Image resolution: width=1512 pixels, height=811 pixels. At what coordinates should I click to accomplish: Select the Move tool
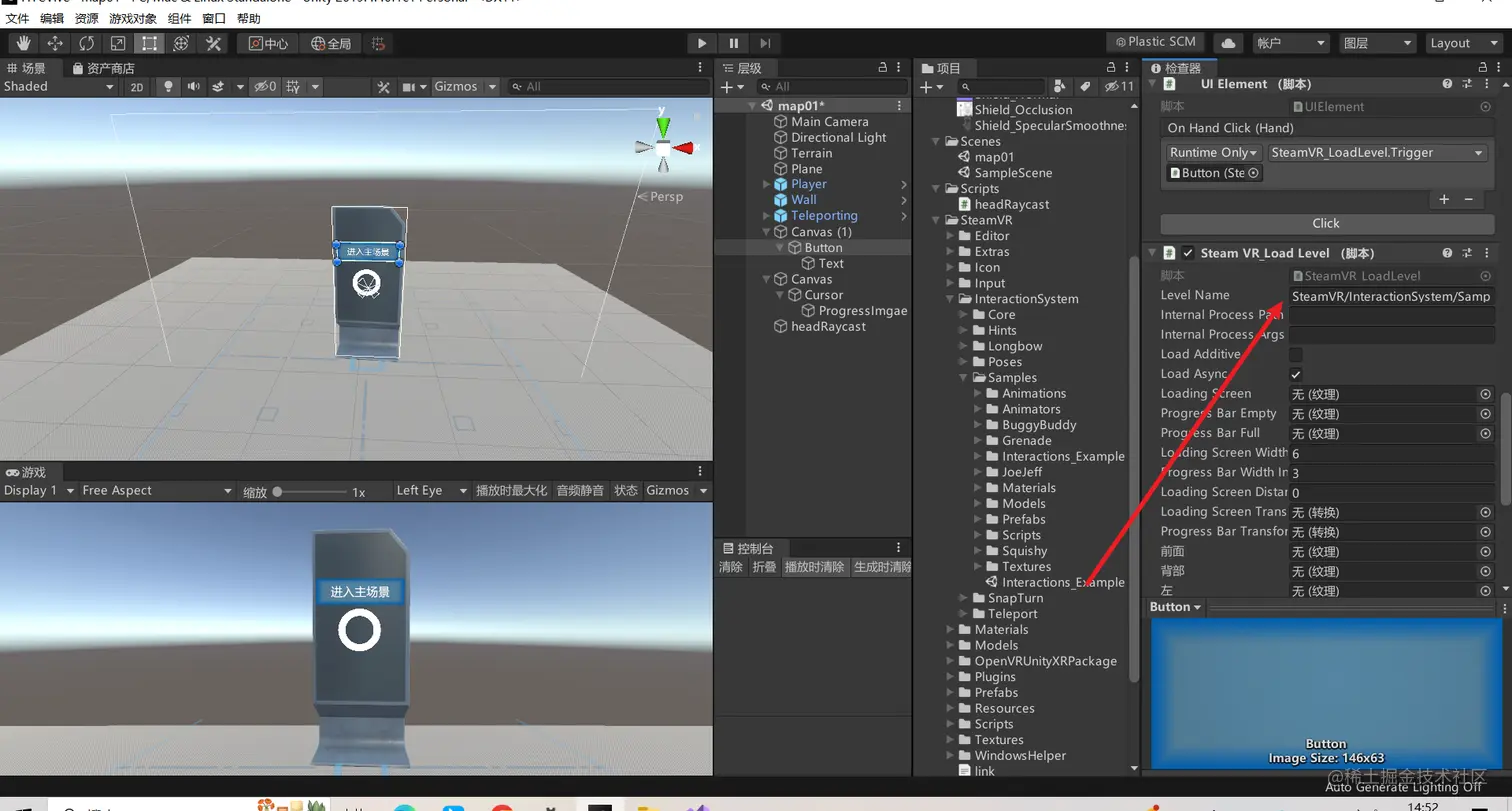(55, 43)
